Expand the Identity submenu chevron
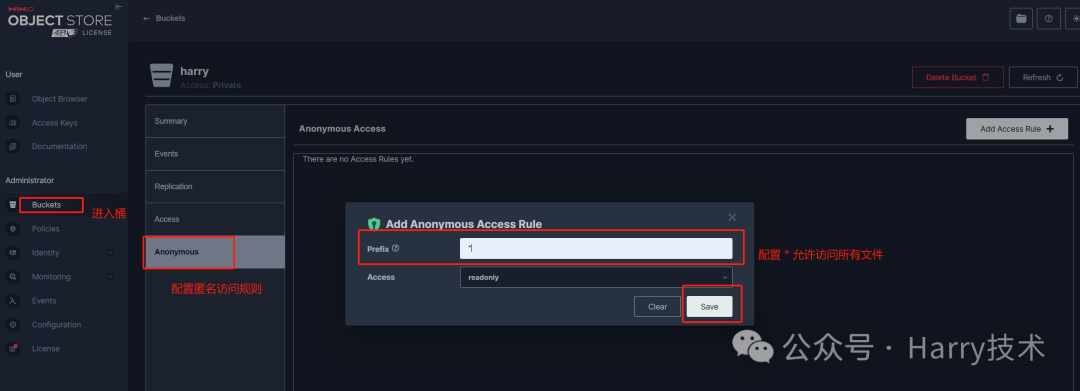1080x391 pixels. pyautogui.click(x=110, y=253)
